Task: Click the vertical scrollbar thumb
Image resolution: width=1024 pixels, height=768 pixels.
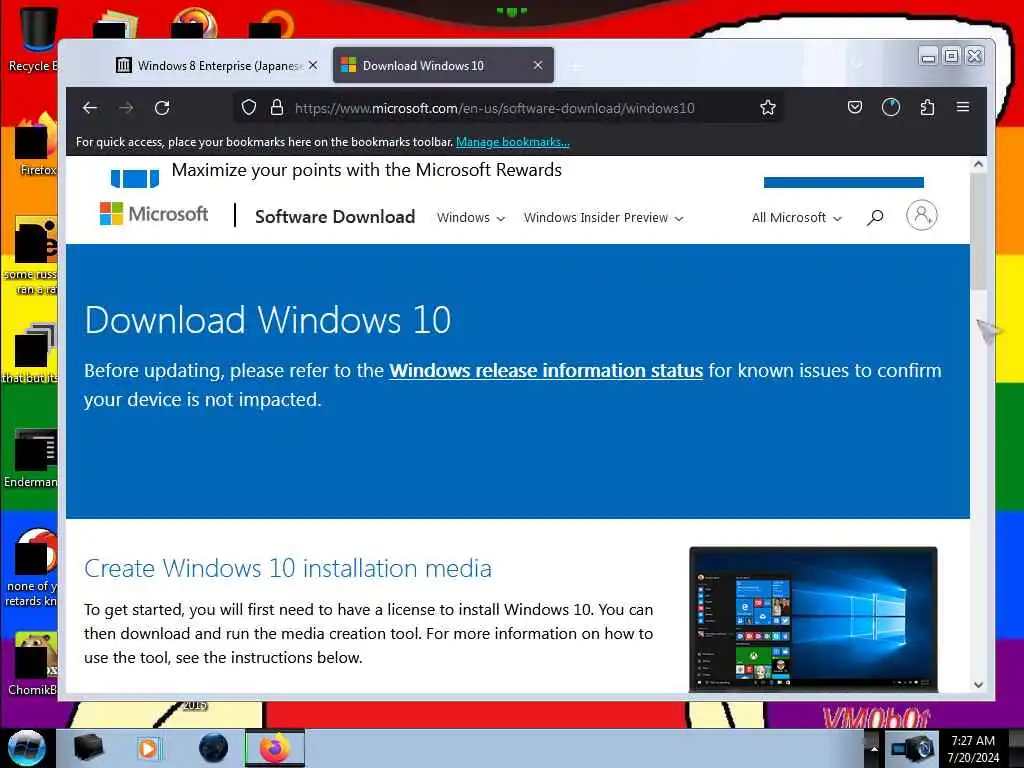Action: 978,232
